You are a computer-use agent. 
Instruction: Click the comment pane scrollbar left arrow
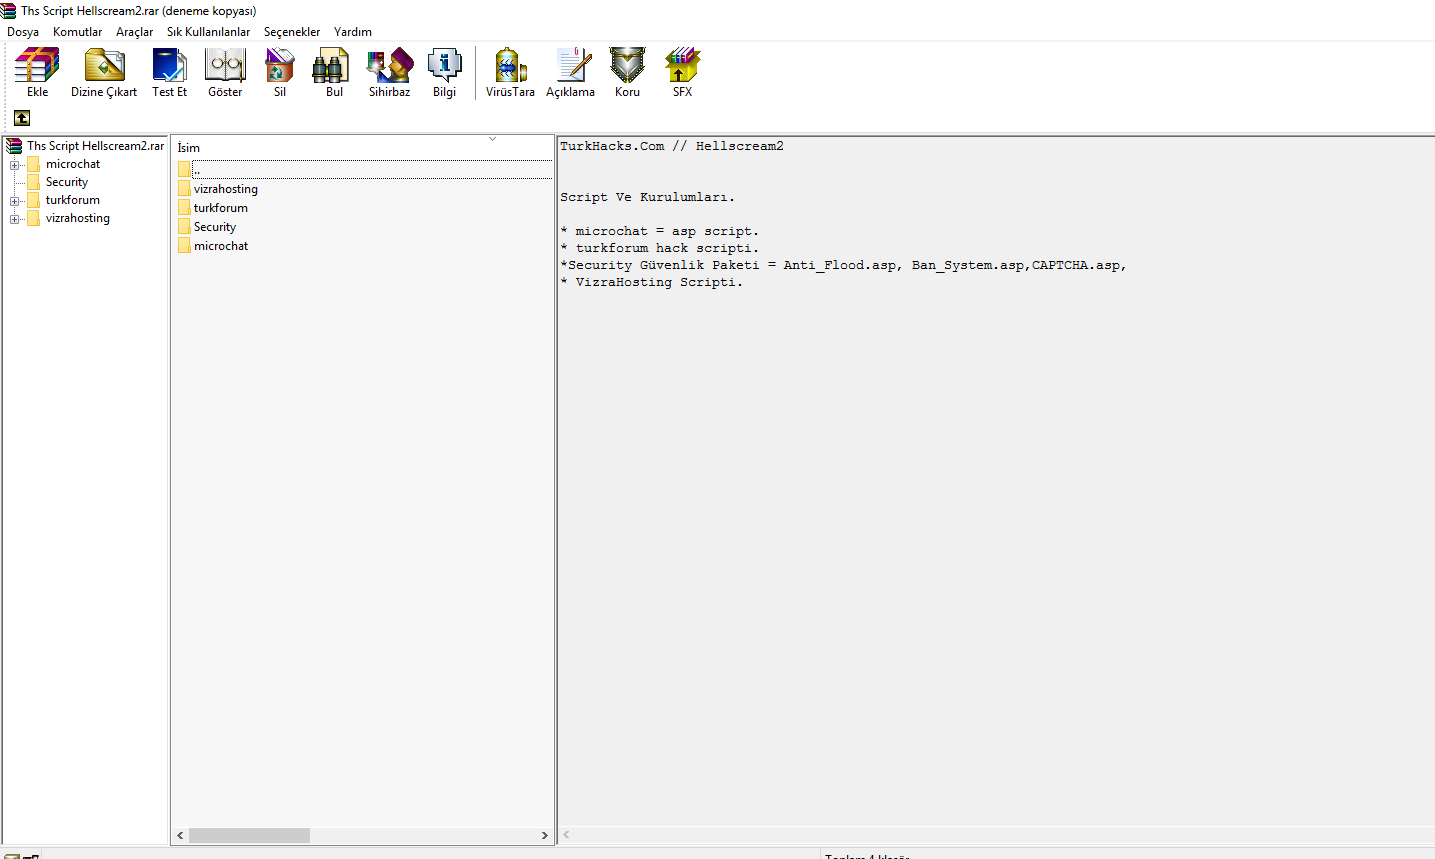[566, 834]
